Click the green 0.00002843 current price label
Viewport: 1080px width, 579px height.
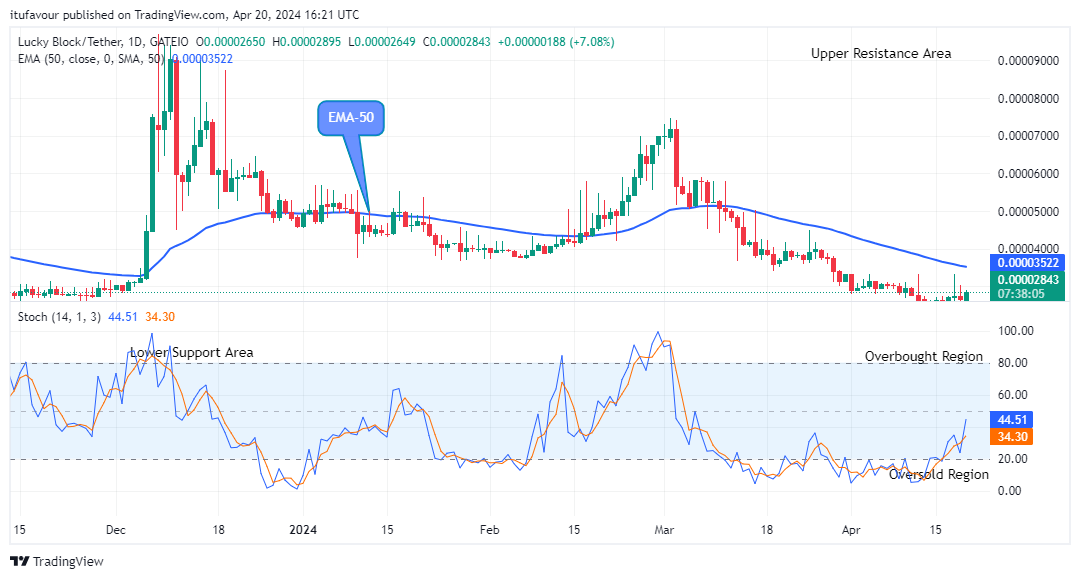1028,280
